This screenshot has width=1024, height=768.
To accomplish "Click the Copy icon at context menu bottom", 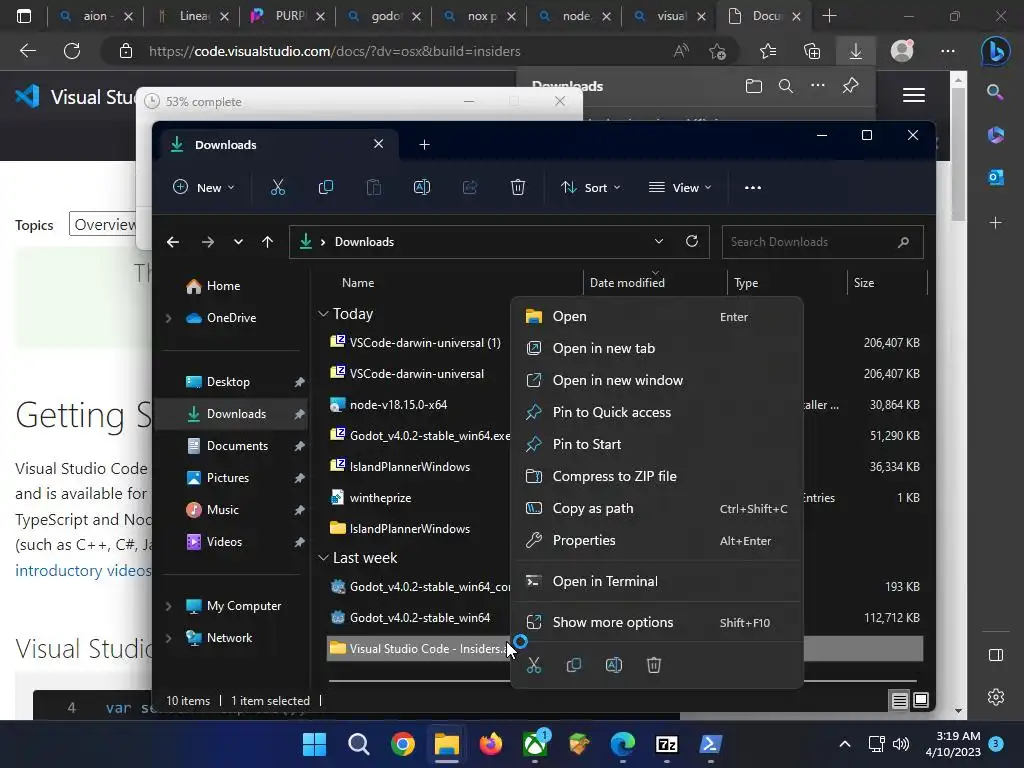I will click(x=573, y=665).
